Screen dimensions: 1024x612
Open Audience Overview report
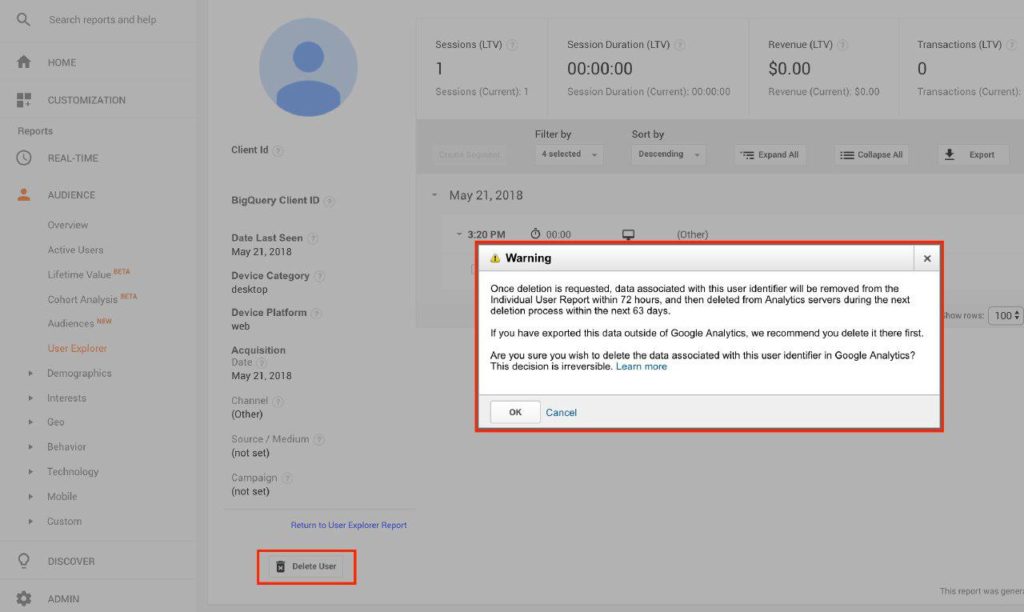(68, 225)
